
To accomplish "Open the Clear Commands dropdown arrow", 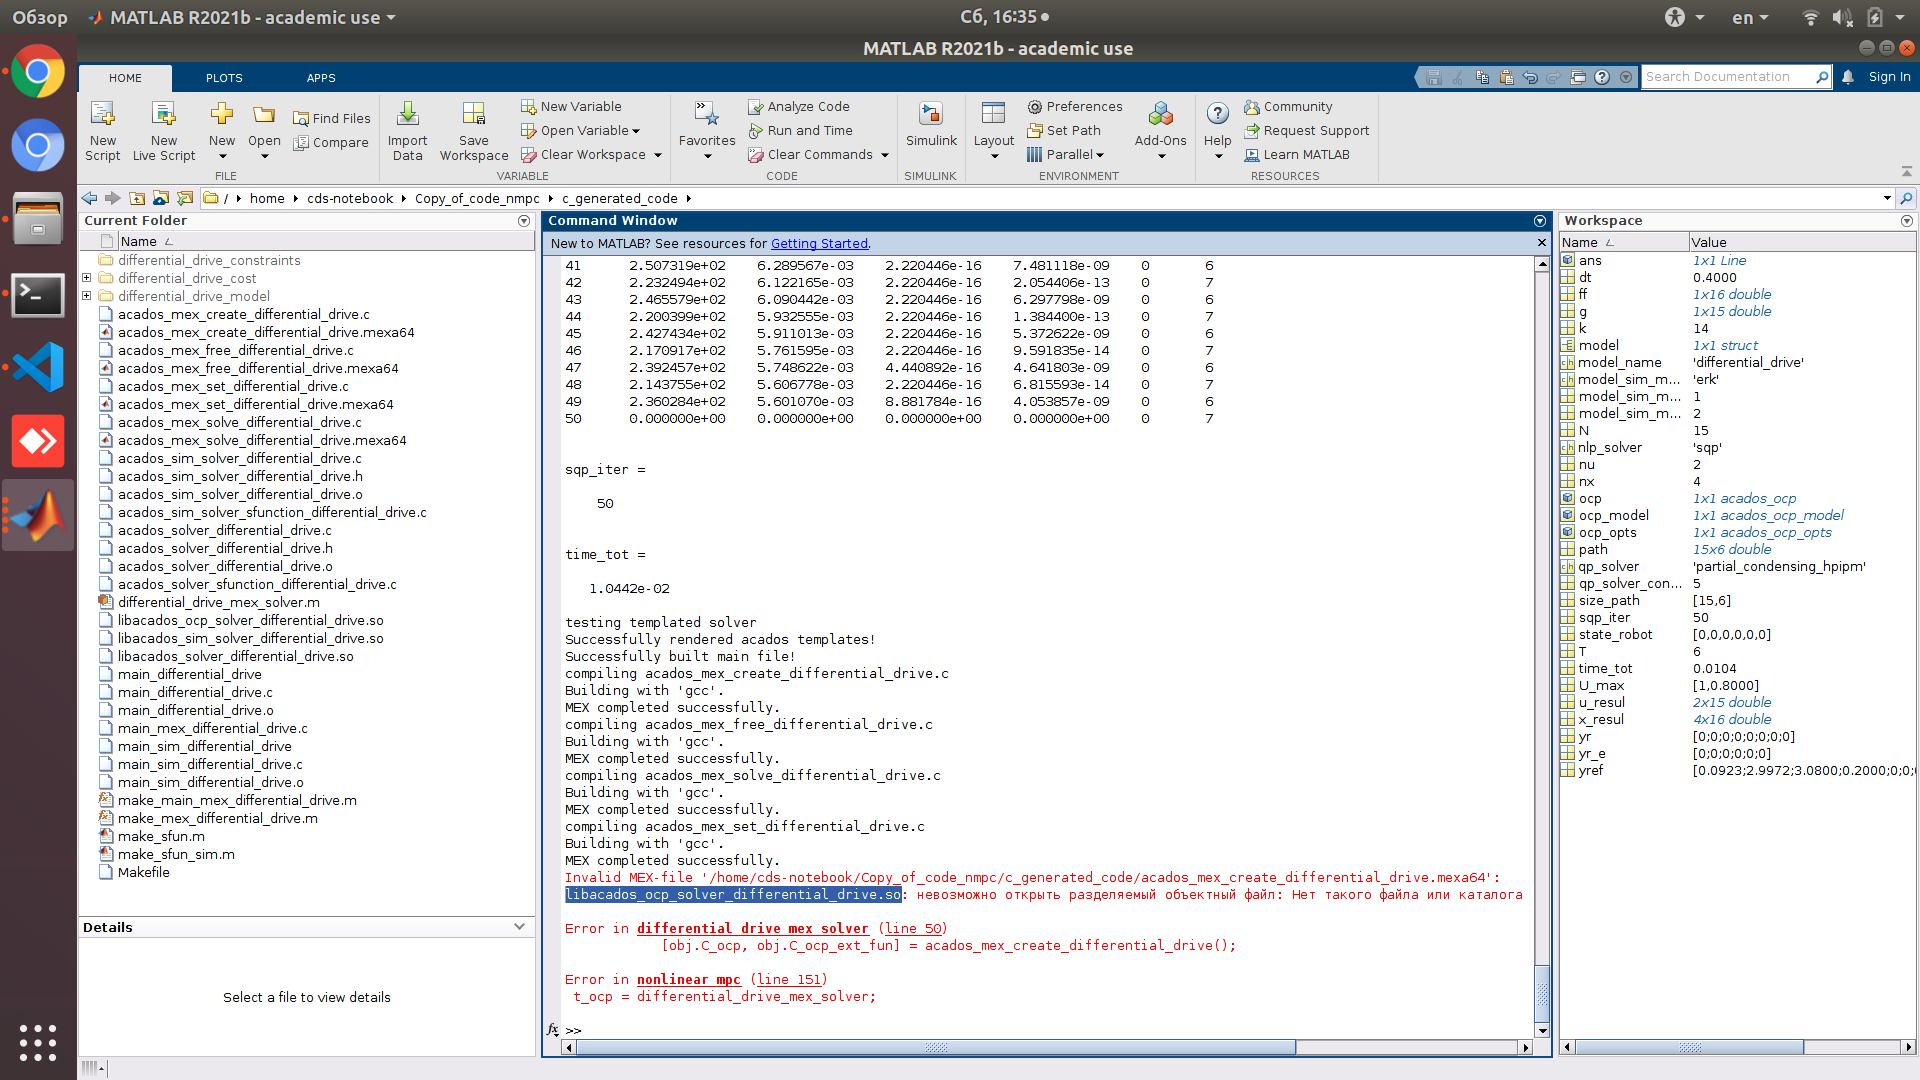I will tap(884, 155).
